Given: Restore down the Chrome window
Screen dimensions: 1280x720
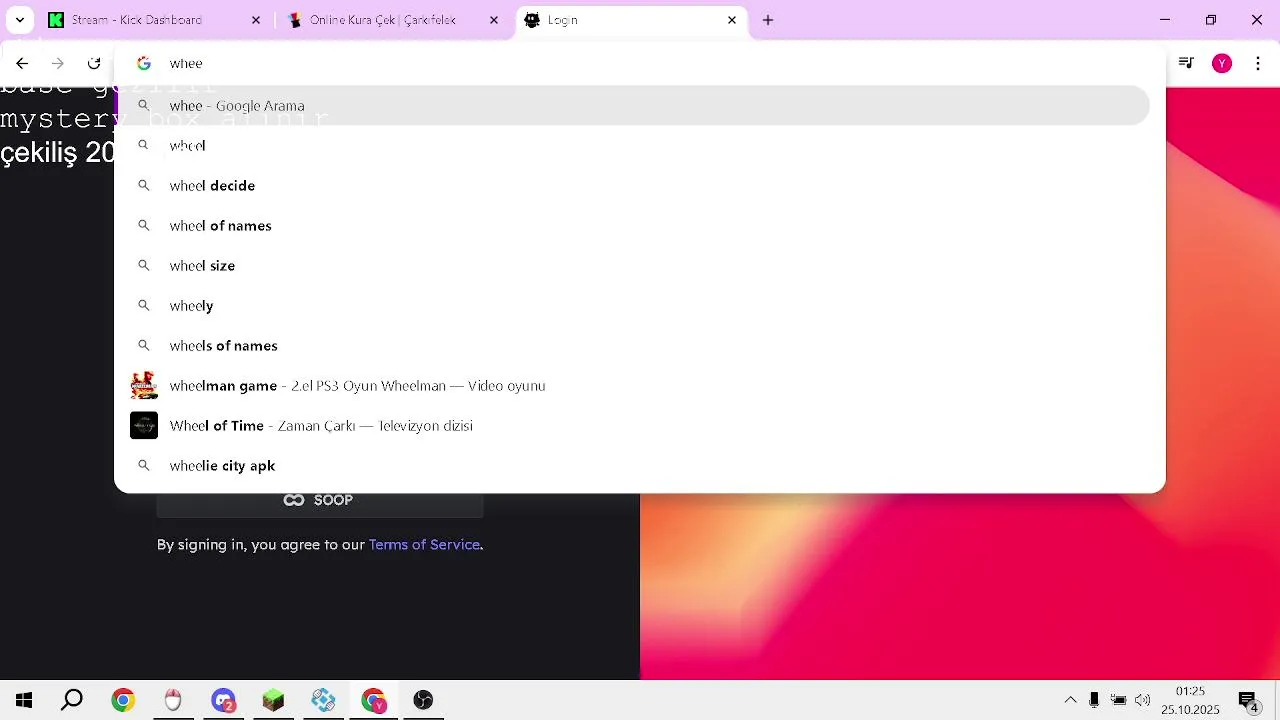Looking at the screenshot, I should point(1211,20).
